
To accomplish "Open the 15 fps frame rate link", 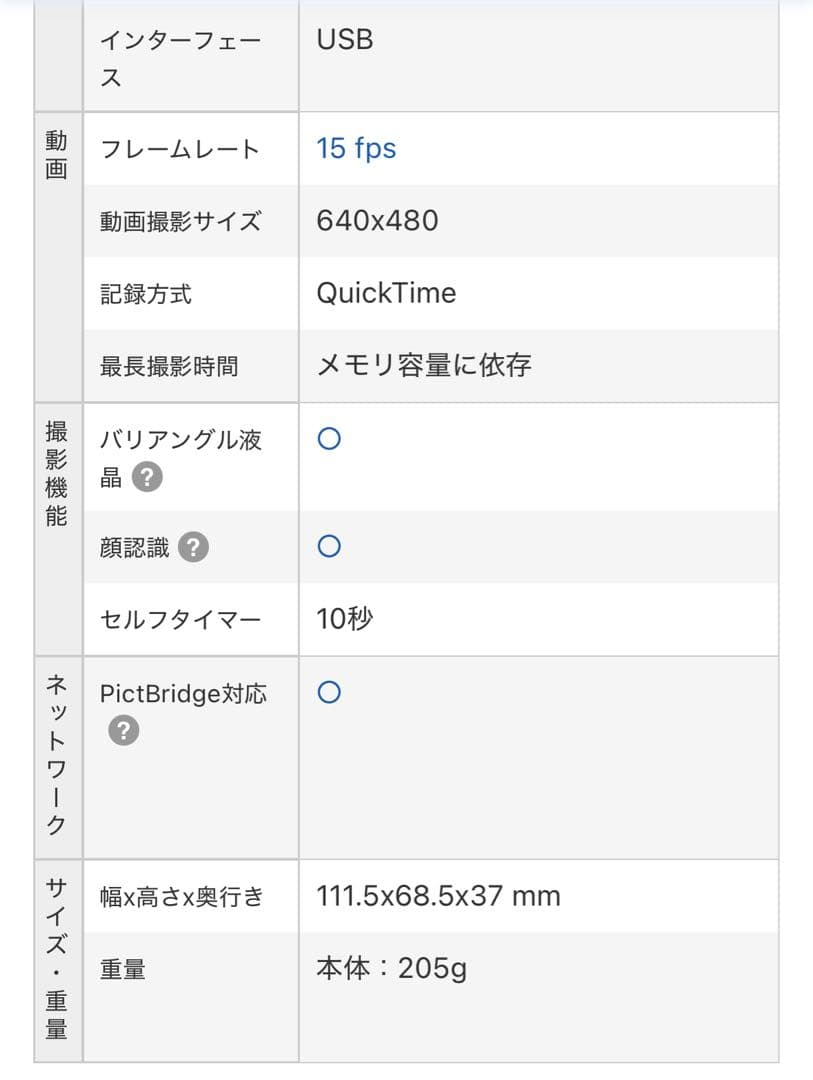I will coord(355,148).
